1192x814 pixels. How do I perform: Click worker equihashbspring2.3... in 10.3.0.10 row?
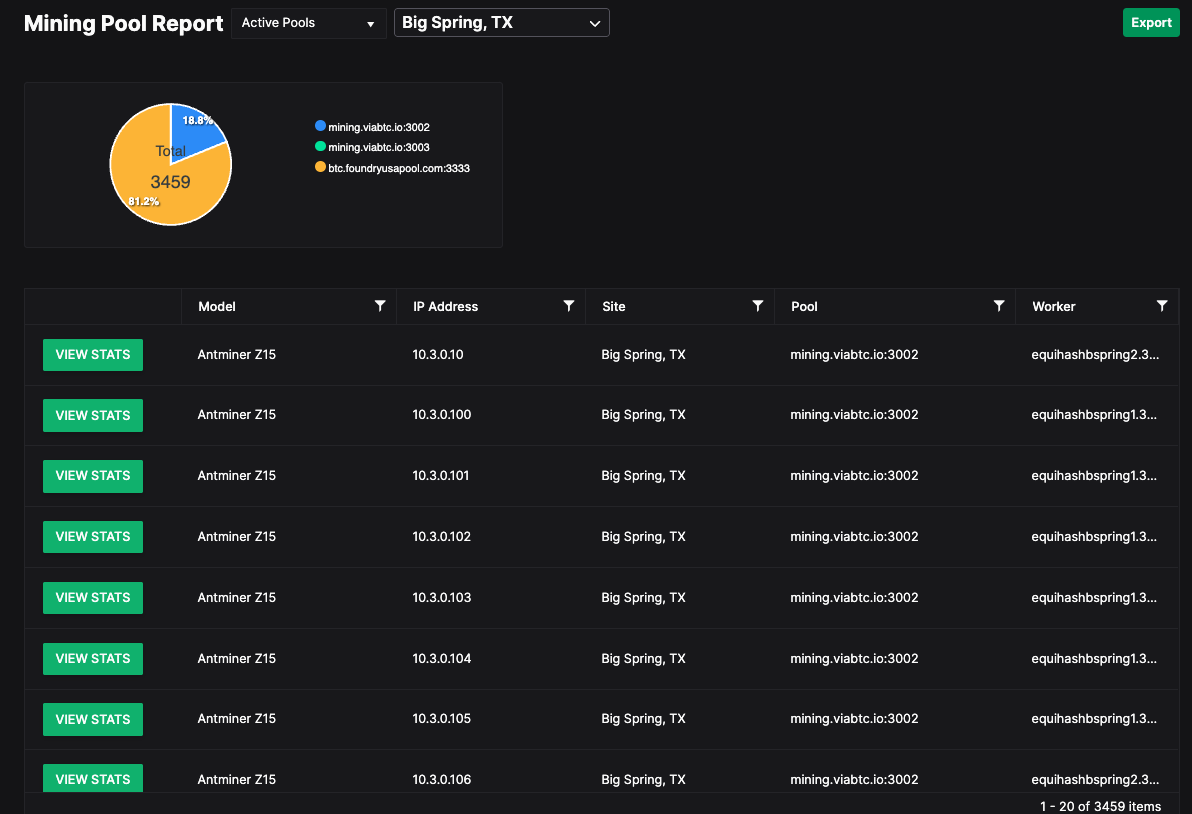(1095, 354)
